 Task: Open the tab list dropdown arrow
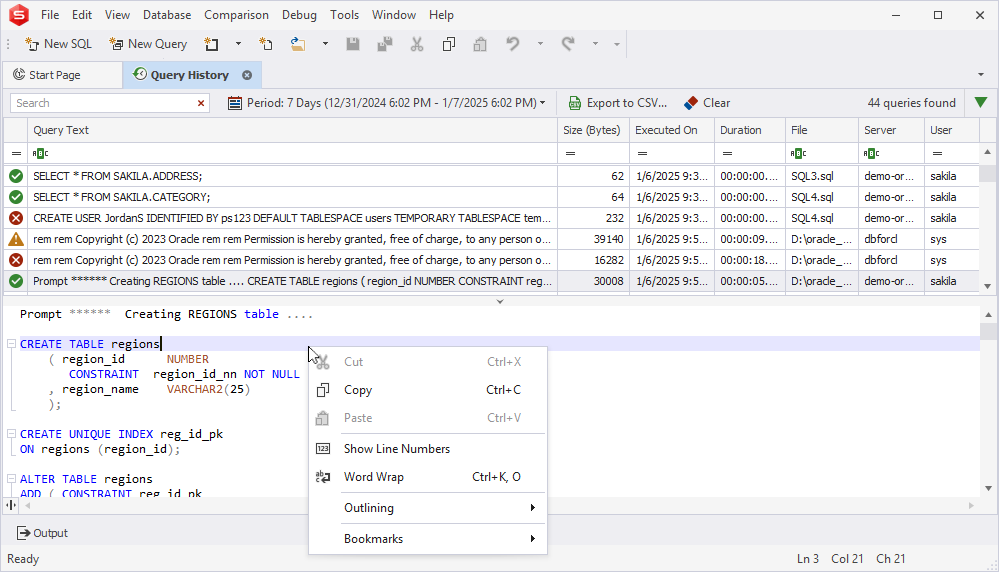click(981, 75)
